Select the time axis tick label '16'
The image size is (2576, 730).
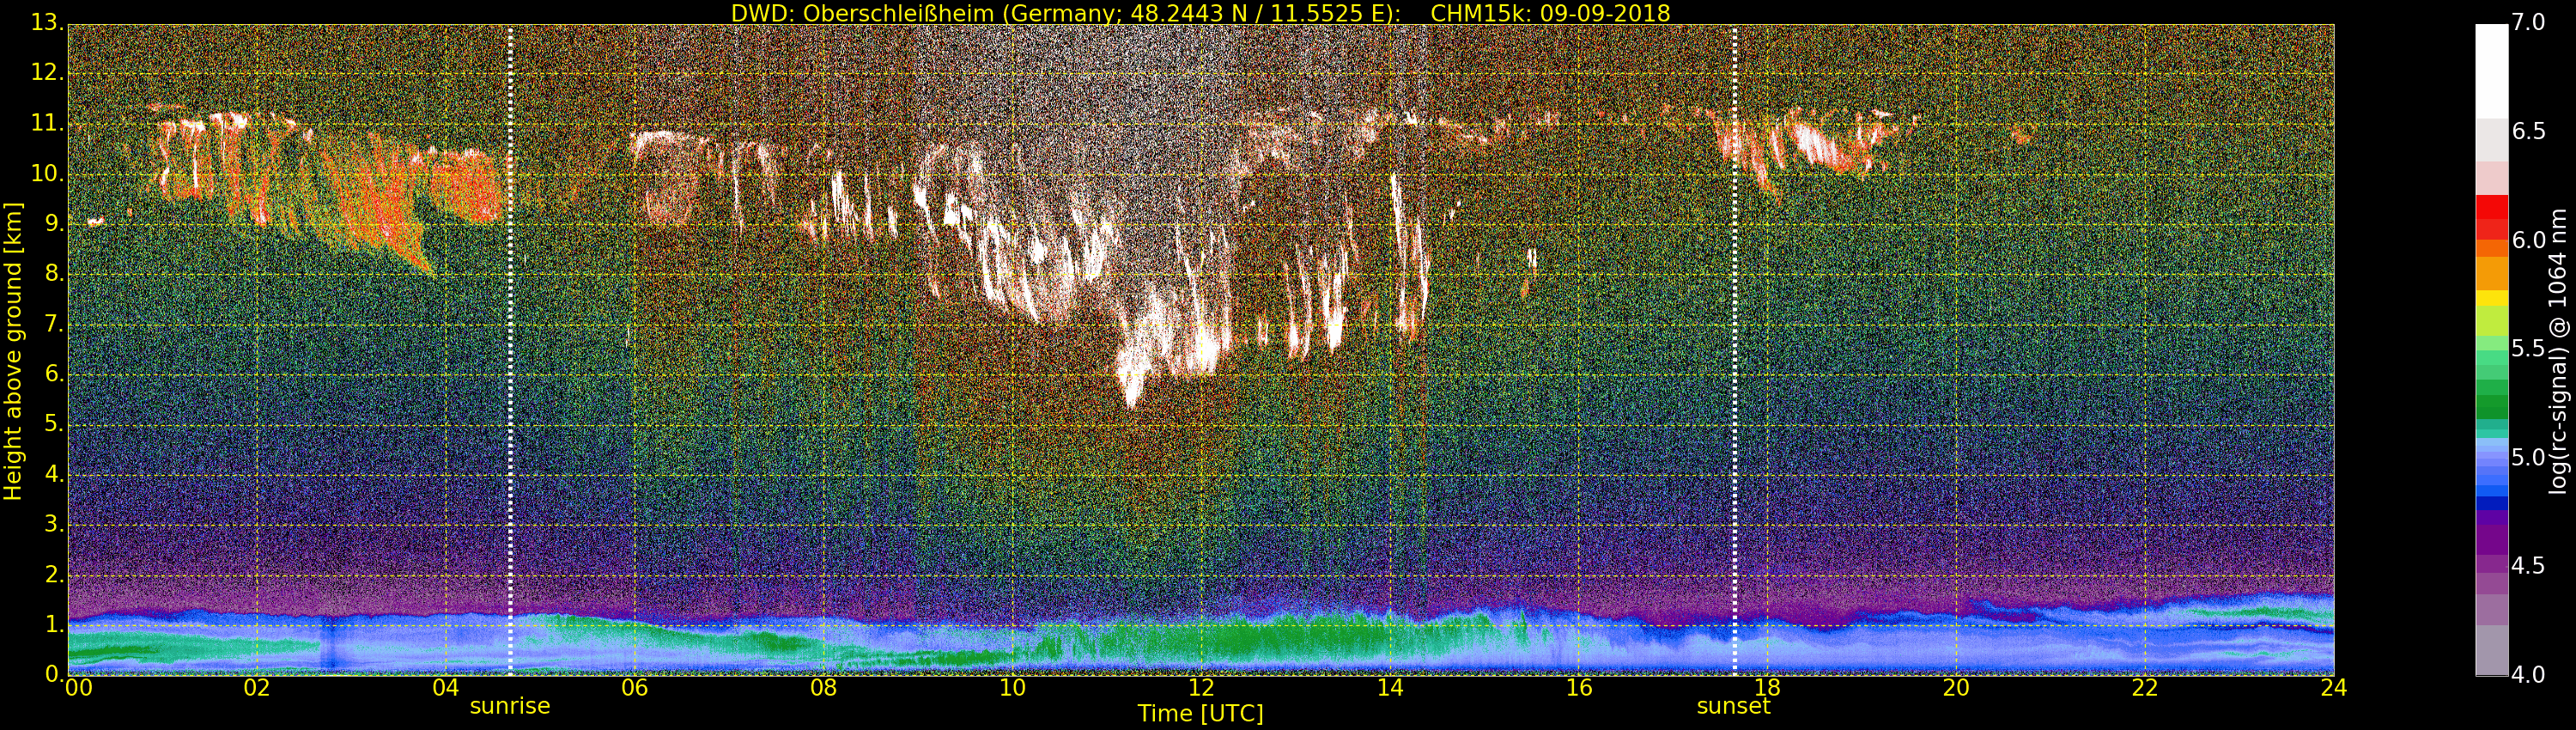(1579, 688)
